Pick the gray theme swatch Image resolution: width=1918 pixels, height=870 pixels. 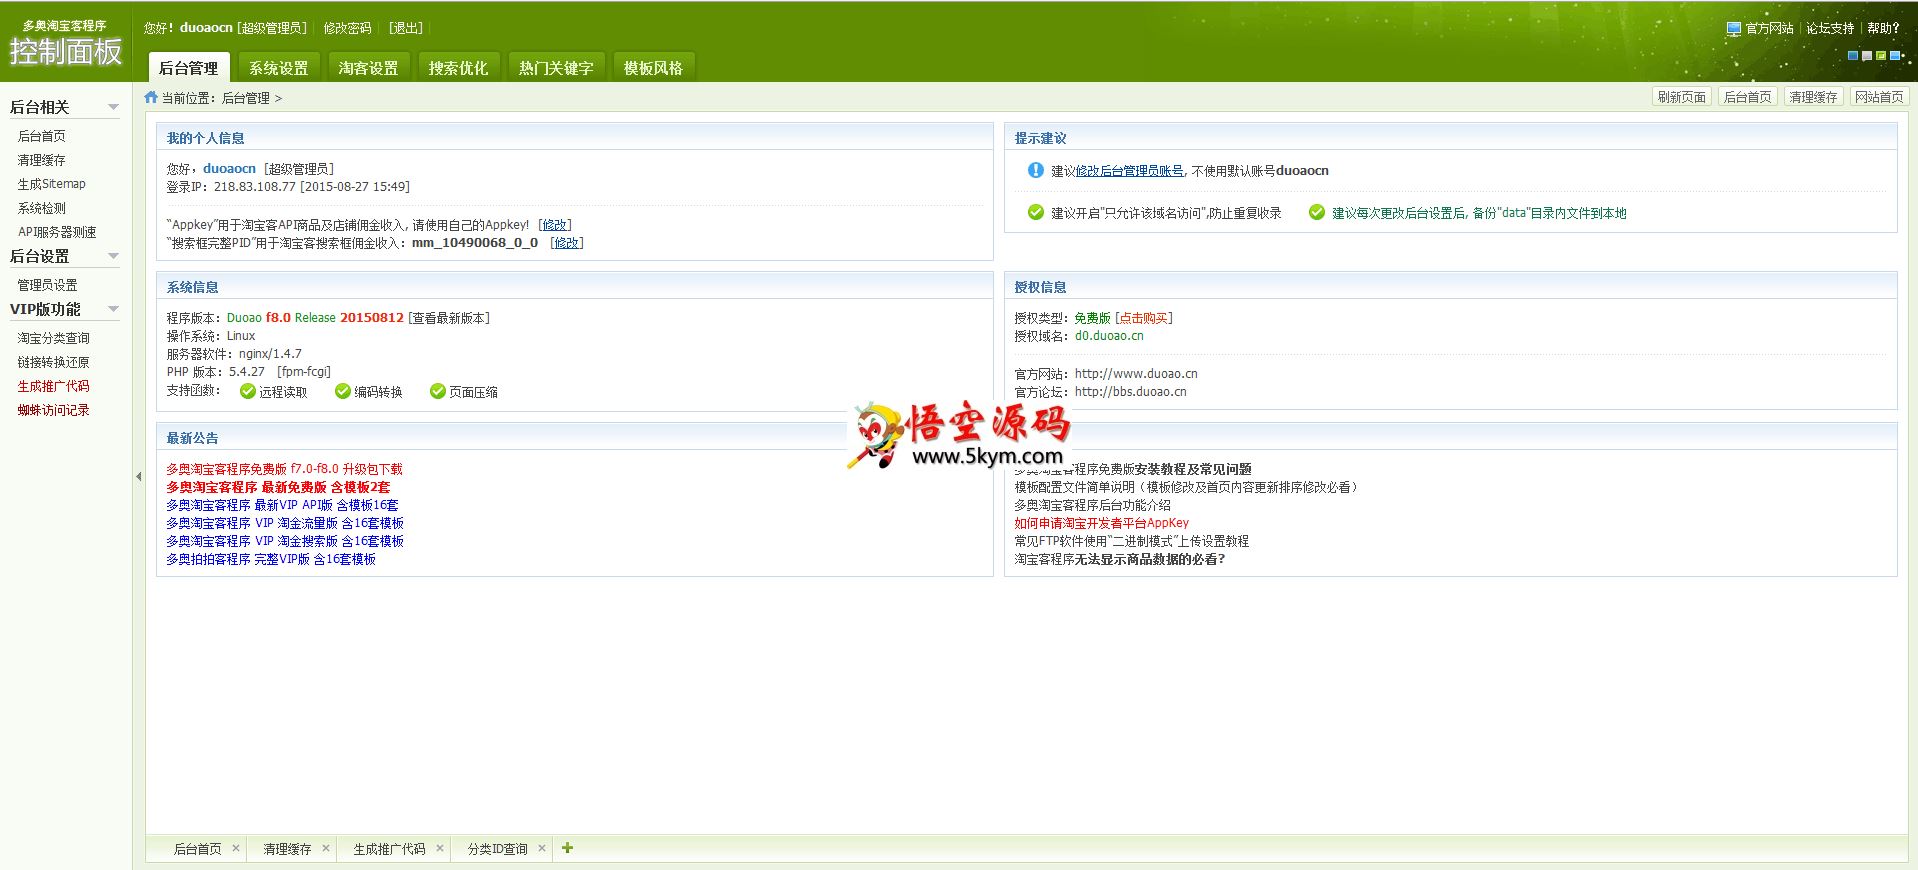click(x=1867, y=56)
